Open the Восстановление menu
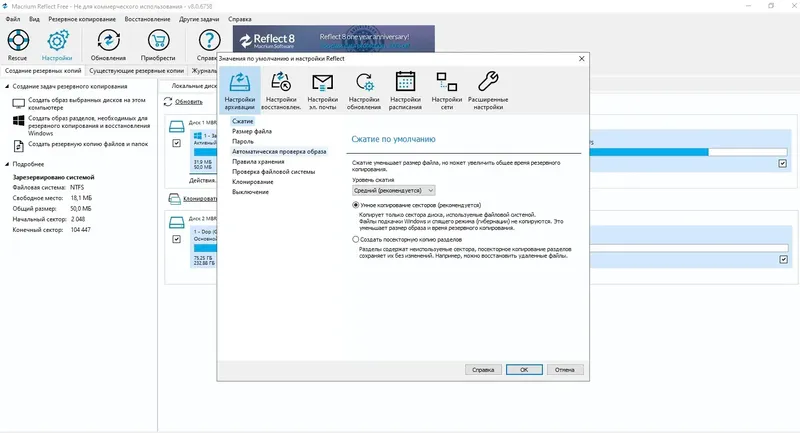Viewport: 800px width, 433px height. (x=147, y=19)
